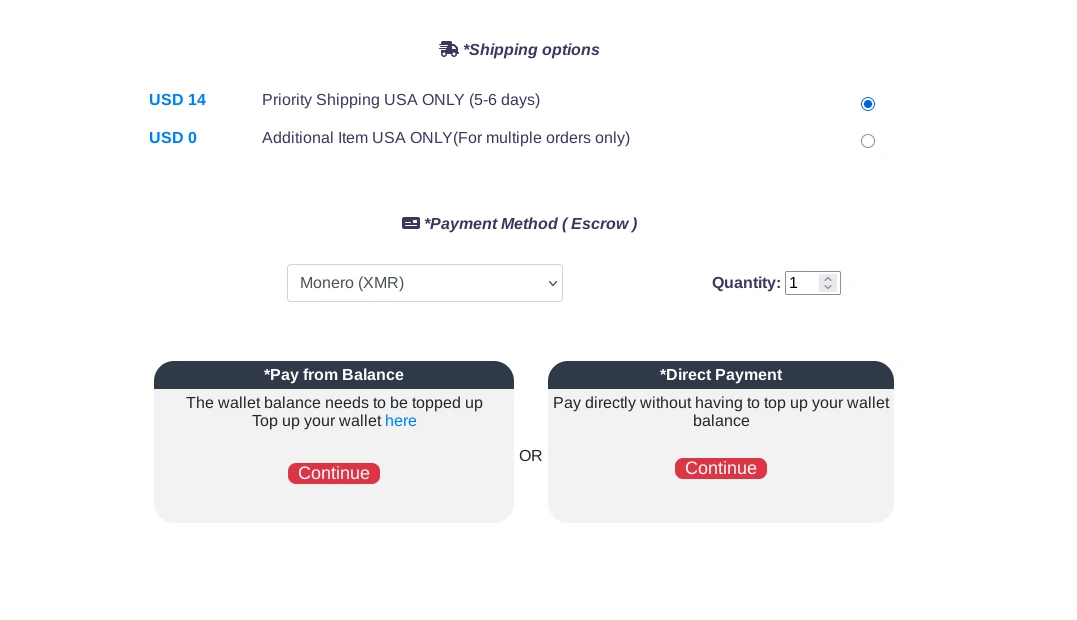The width and height of the screenshot is (1077, 620).
Task: Click the payment method card icon
Action: tap(411, 223)
